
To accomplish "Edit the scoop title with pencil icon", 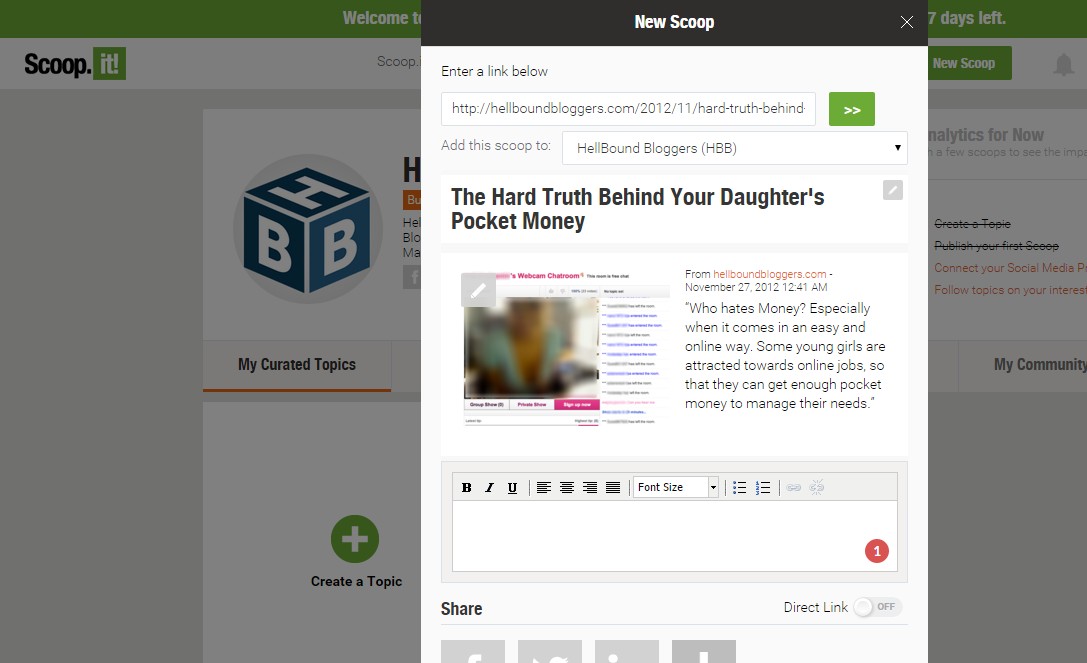I will click(892, 190).
